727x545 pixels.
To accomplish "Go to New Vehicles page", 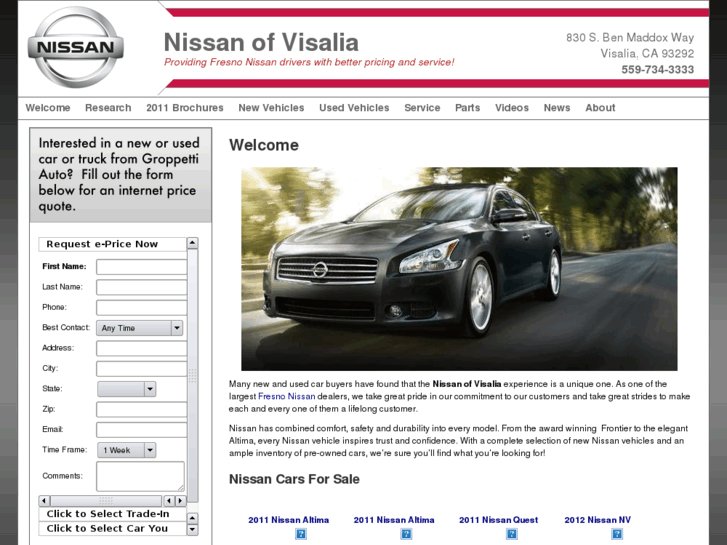I will pos(271,108).
